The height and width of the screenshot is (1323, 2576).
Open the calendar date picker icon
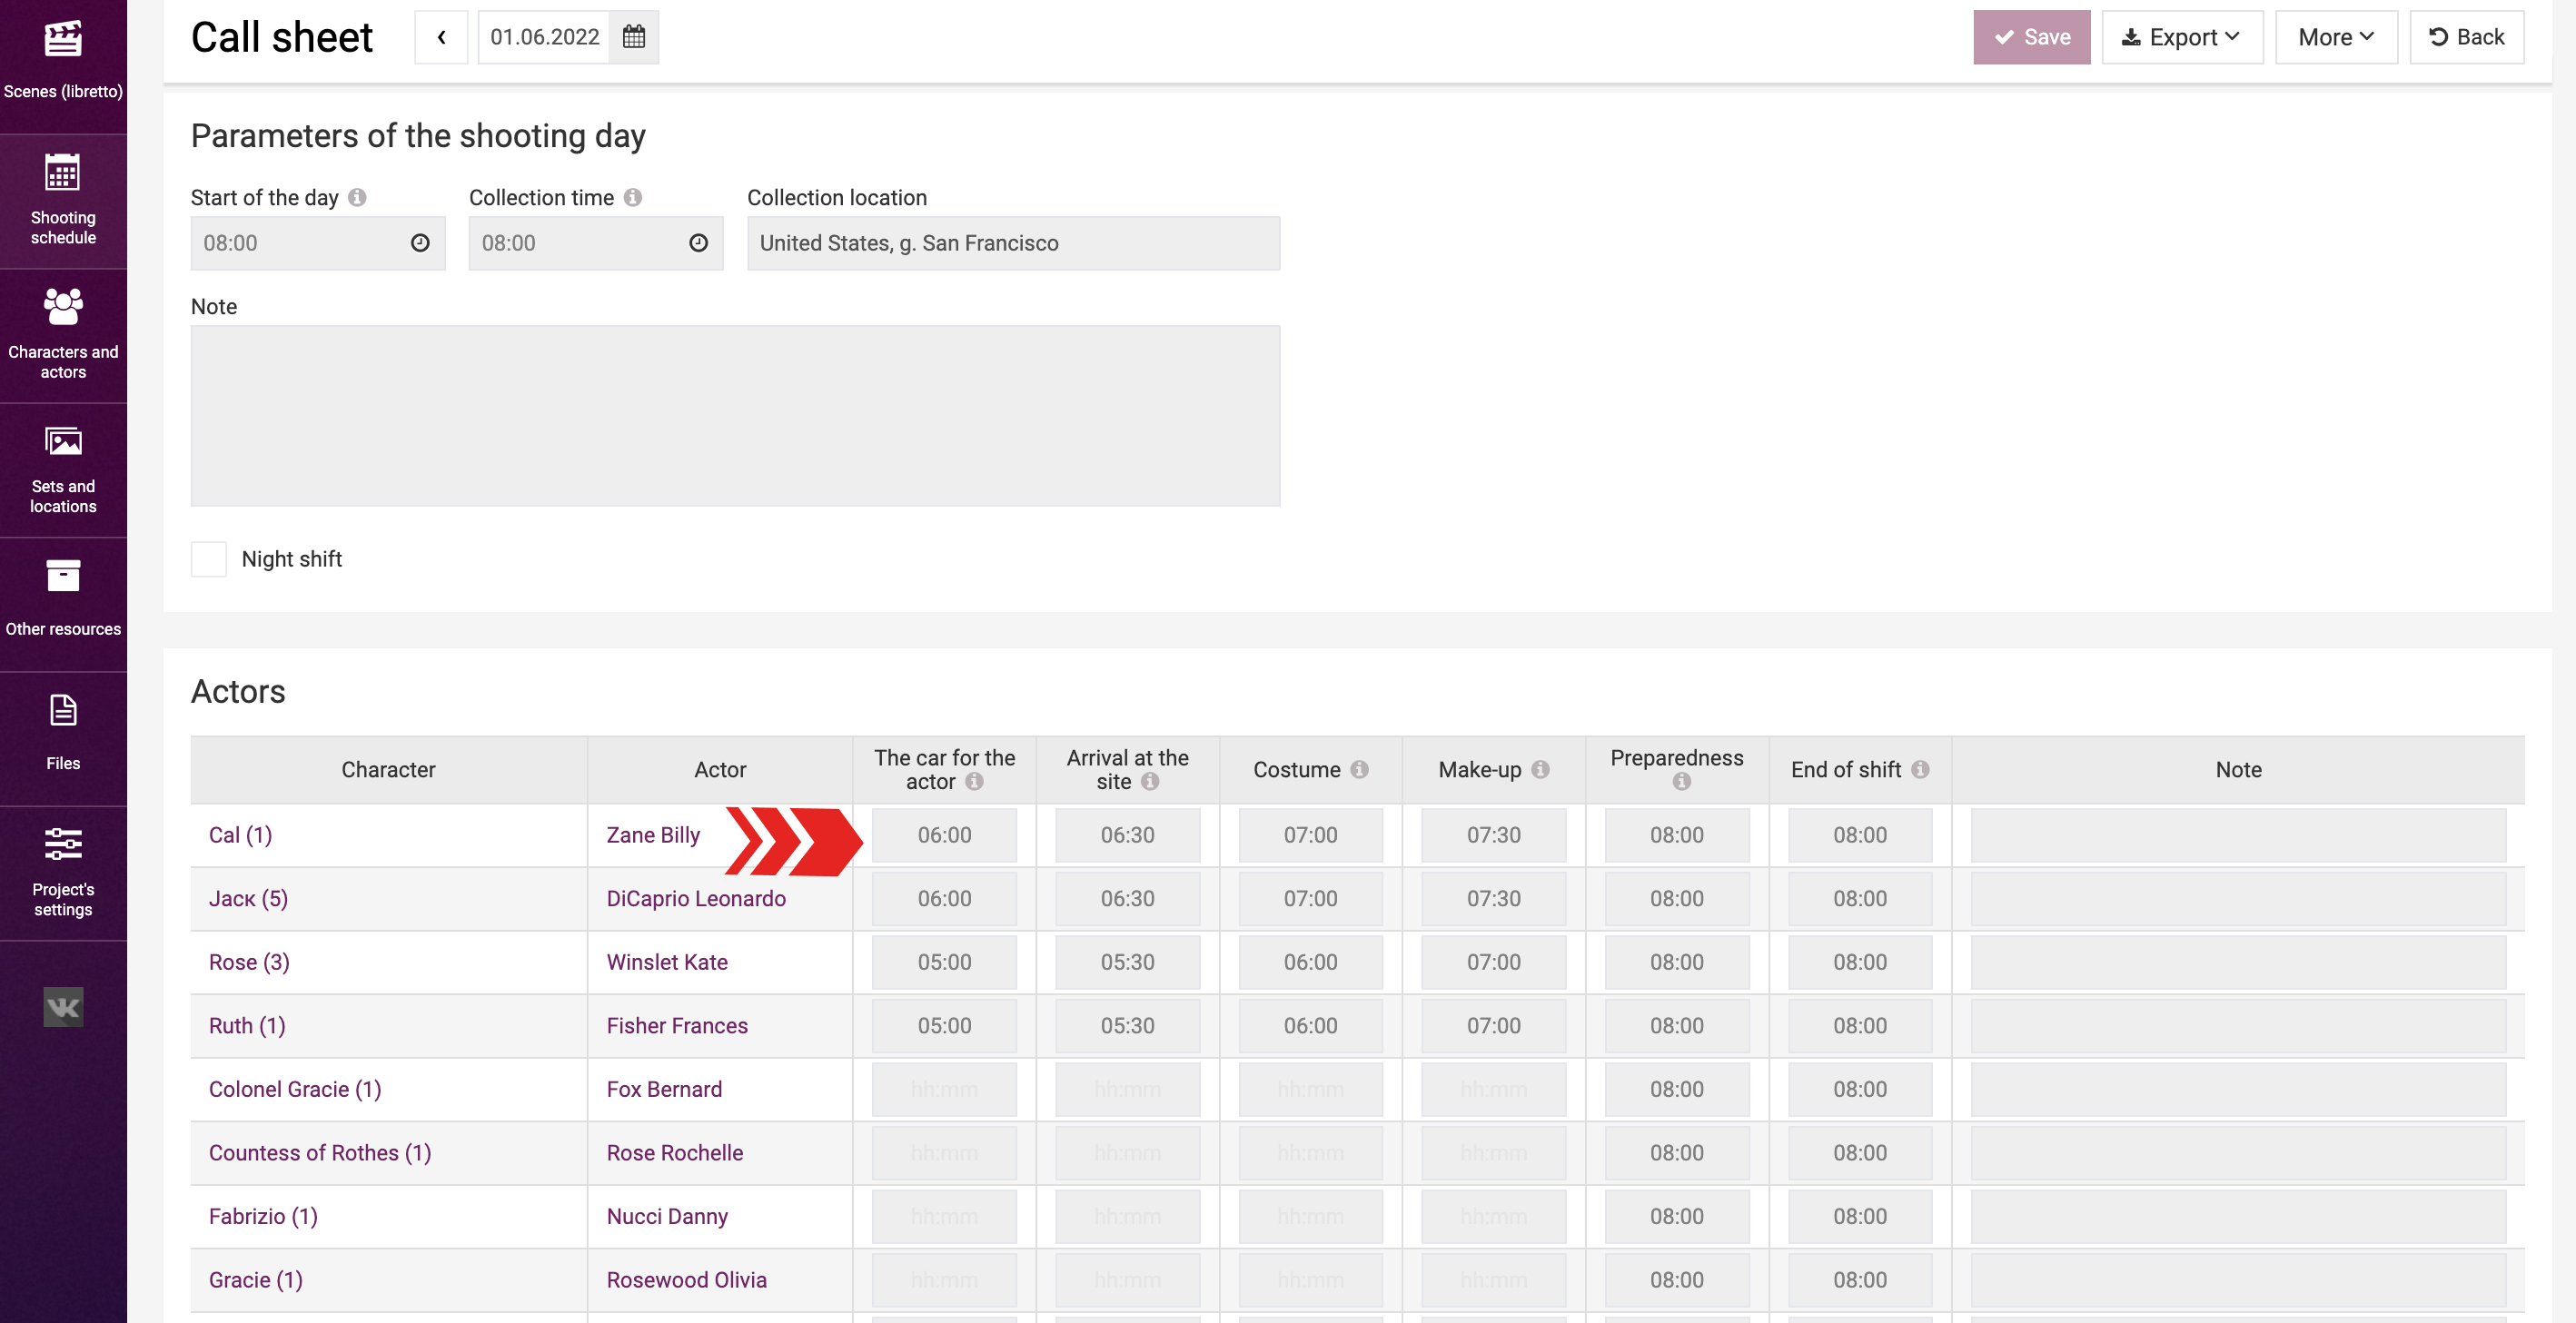pyautogui.click(x=634, y=37)
